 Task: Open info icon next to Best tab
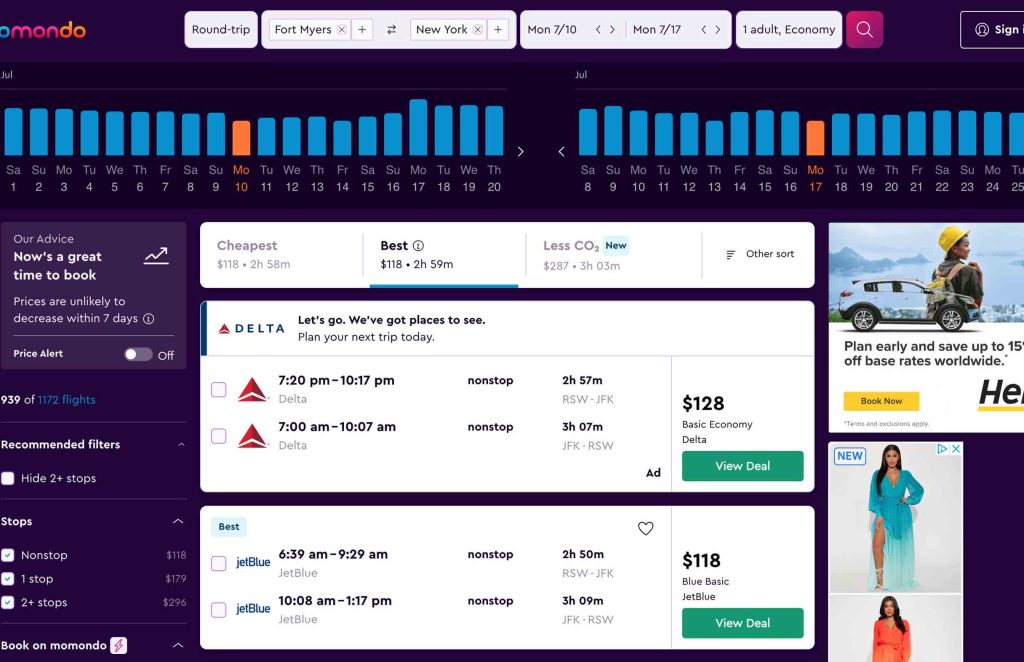[418, 246]
